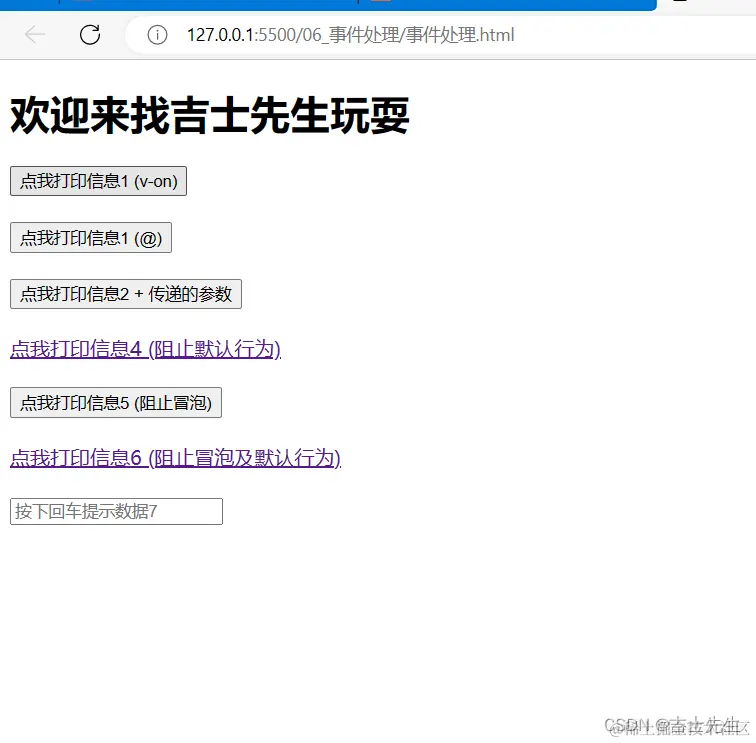The image size is (756, 743).
Task: Open link 点我打印信息6 (阻止冒泡及默认行为)
Action: [176, 458]
